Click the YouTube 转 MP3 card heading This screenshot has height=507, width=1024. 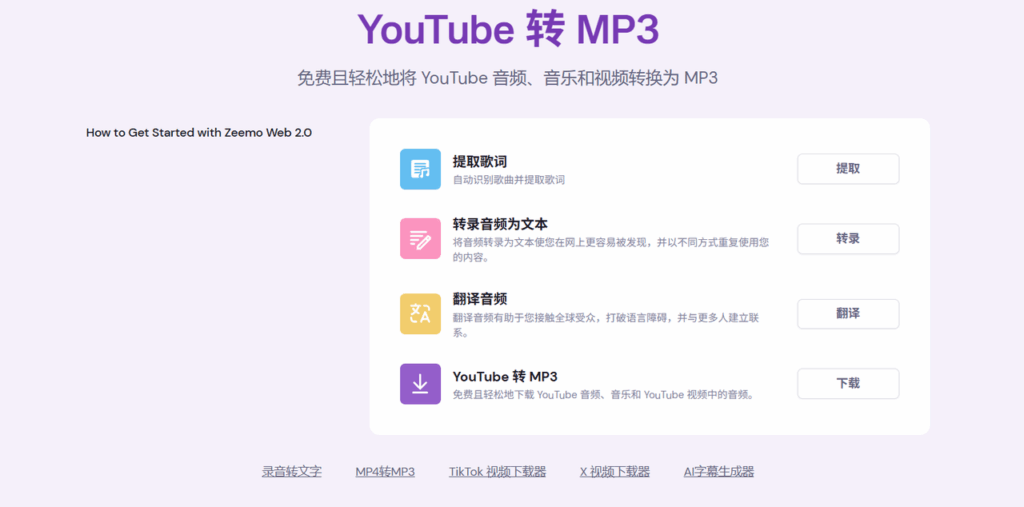(505, 376)
